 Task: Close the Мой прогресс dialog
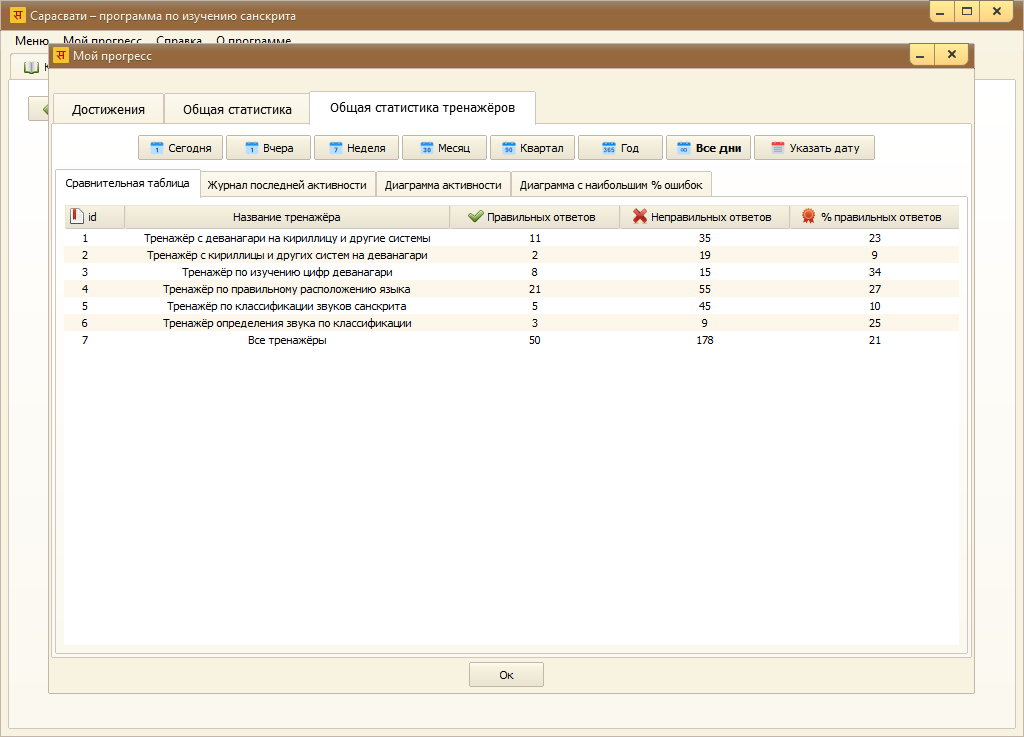(x=951, y=55)
